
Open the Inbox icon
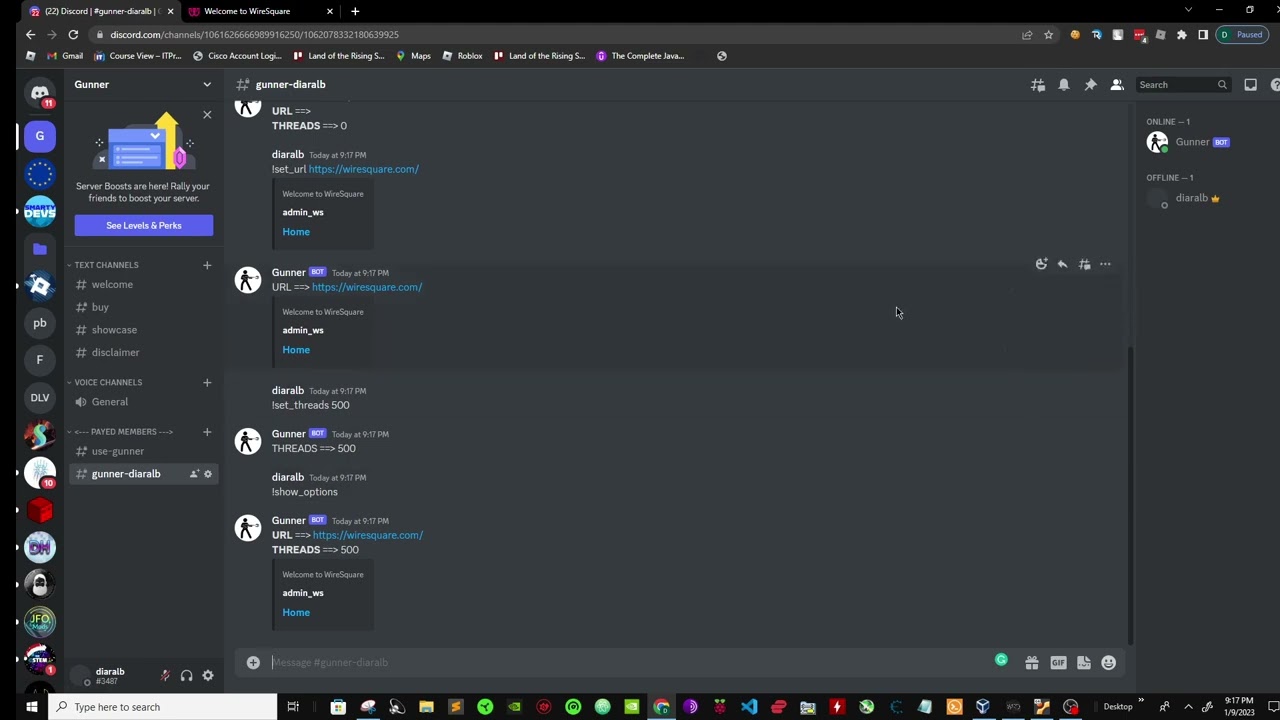(1250, 85)
